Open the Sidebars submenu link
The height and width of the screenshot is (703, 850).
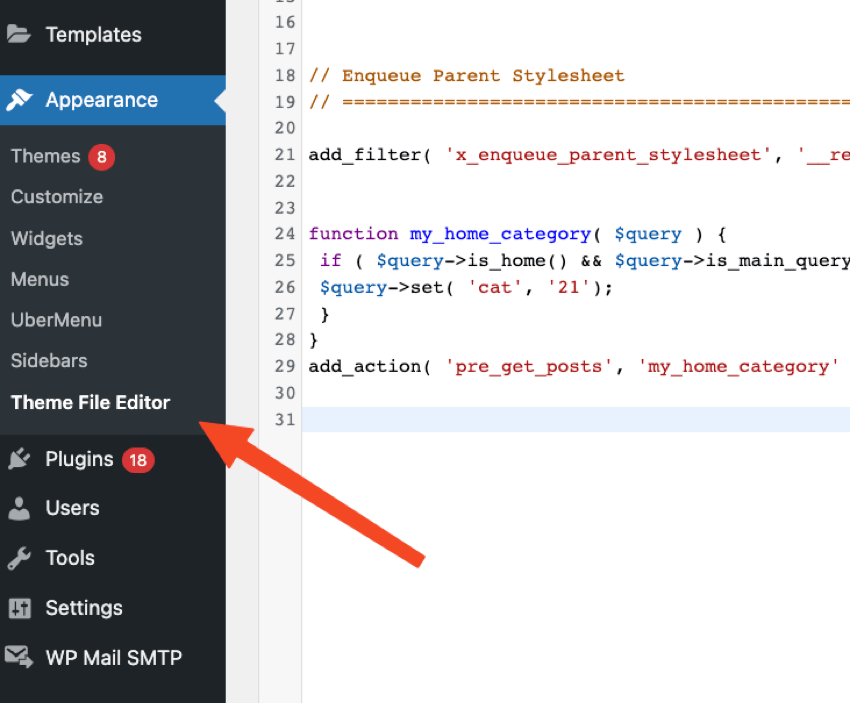tap(49, 361)
